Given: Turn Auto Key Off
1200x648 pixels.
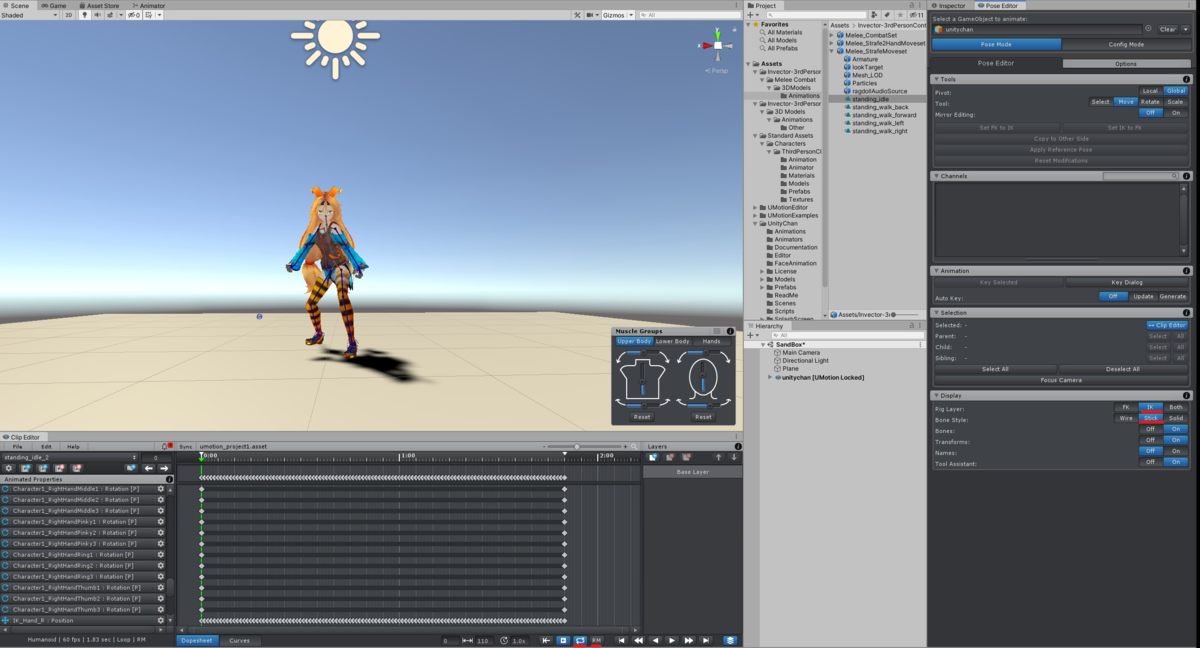Looking at the screenshot, I should pos(1112,296).
